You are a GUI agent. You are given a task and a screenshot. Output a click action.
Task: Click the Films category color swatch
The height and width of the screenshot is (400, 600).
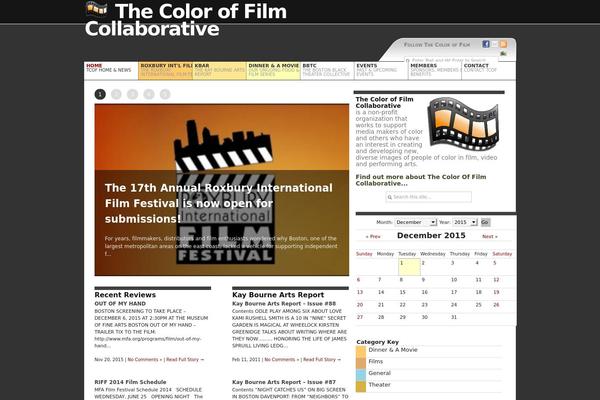point(361,363)
